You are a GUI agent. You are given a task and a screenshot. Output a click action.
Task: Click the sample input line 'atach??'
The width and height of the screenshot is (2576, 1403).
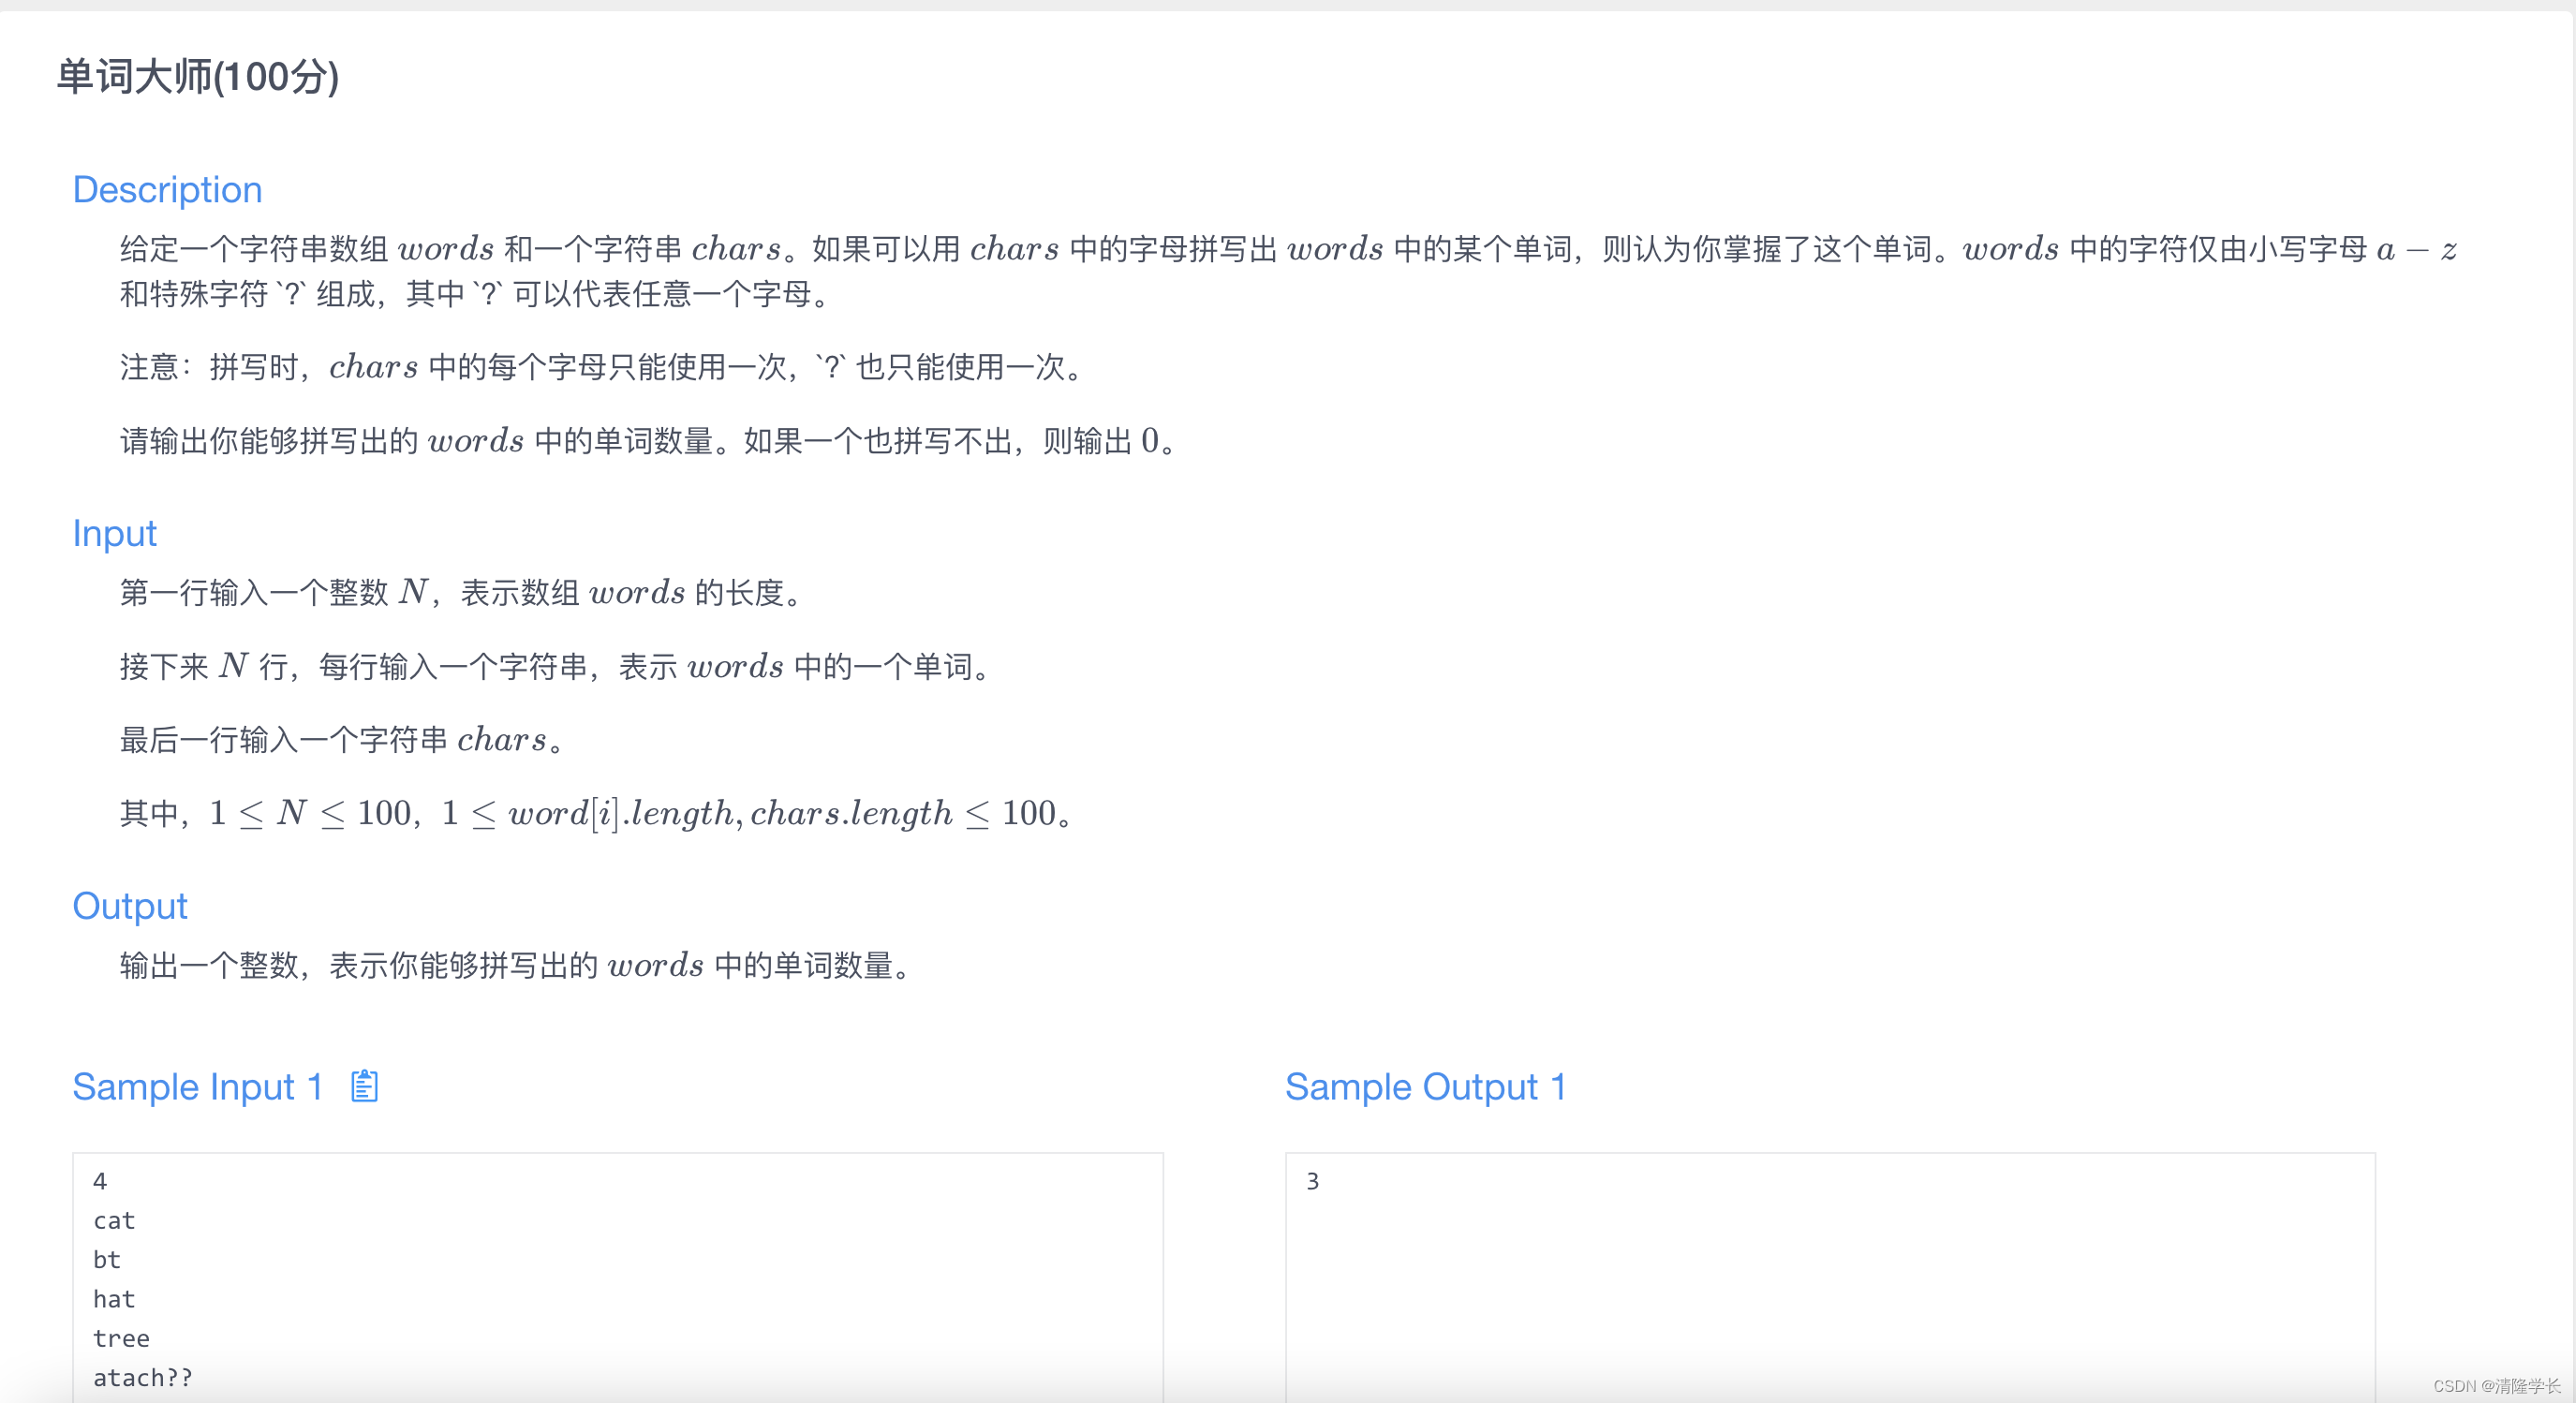click(143, 1378)
